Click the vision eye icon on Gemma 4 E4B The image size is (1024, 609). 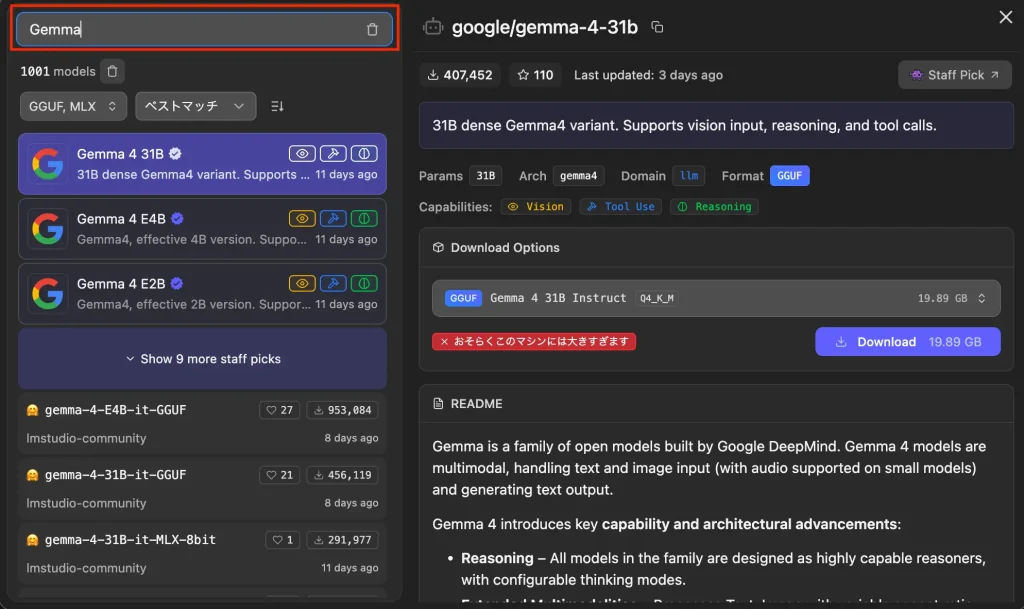(x=302, y=218)
